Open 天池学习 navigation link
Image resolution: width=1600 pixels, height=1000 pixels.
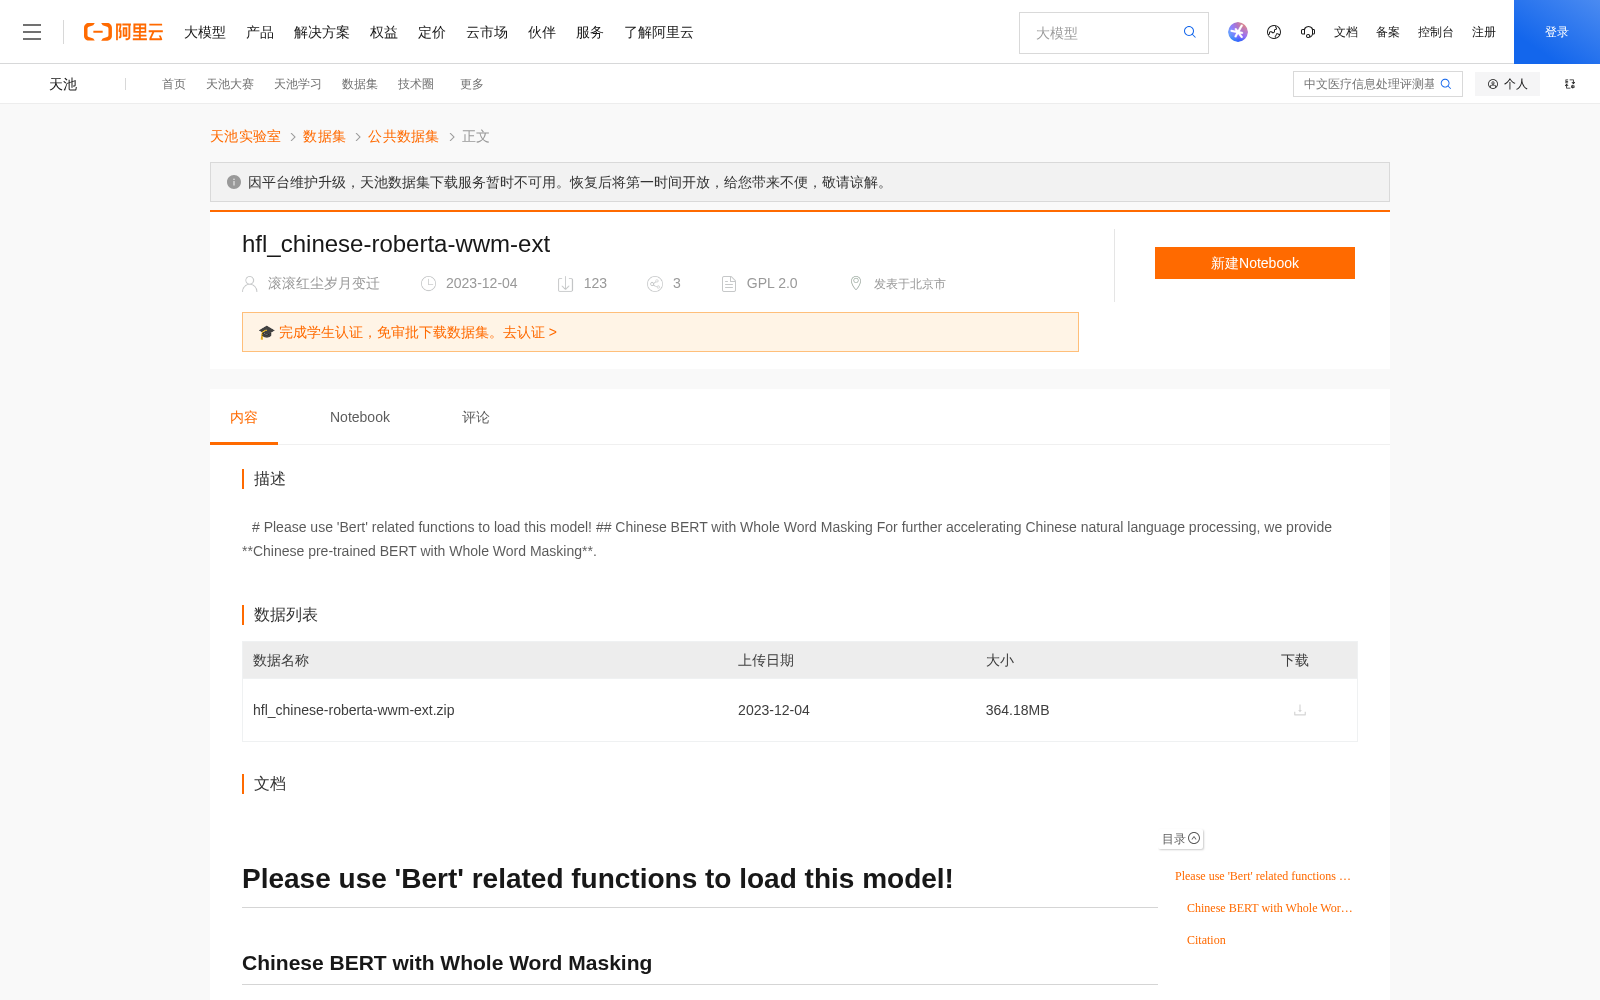pos(298,84)
